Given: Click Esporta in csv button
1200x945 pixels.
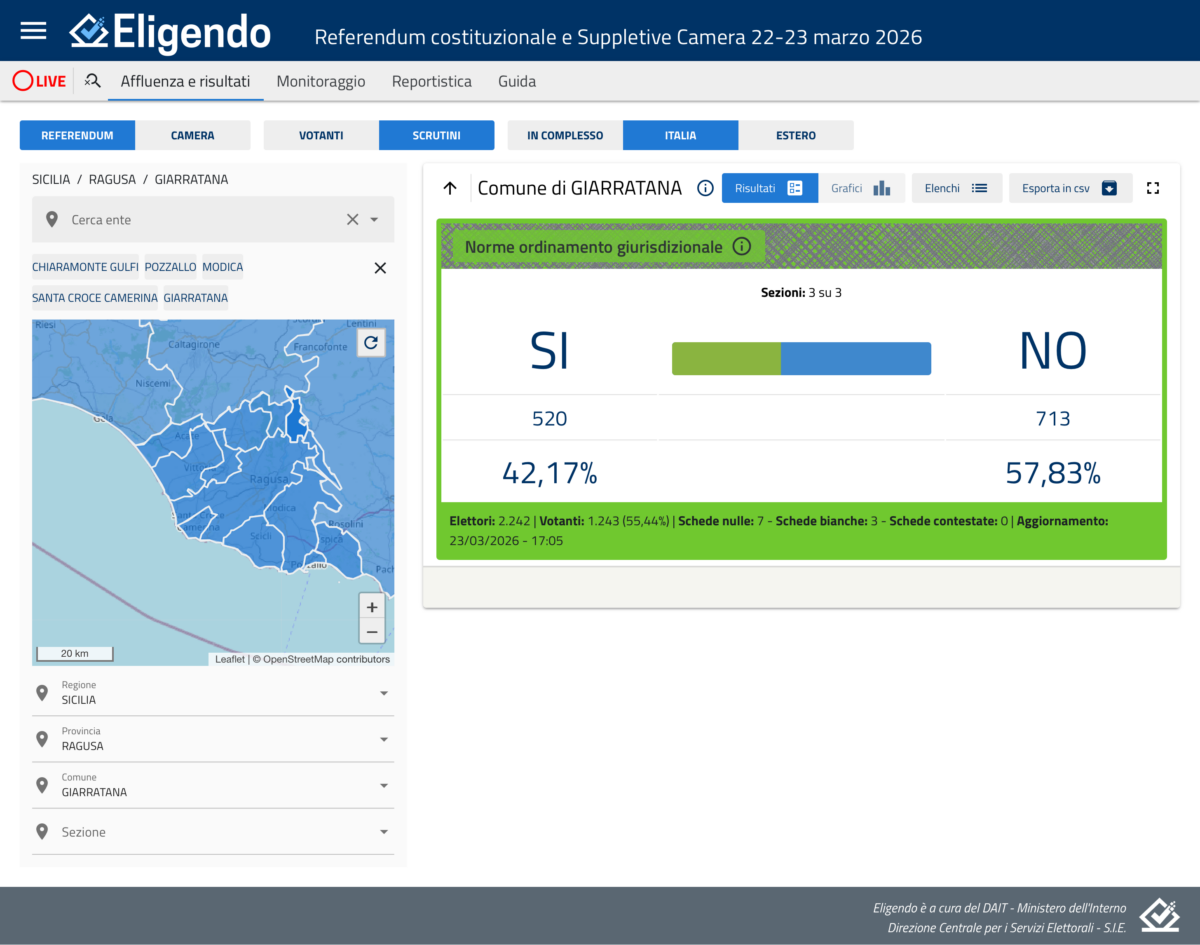Looking at the screenshot, I should point(1069,188).
